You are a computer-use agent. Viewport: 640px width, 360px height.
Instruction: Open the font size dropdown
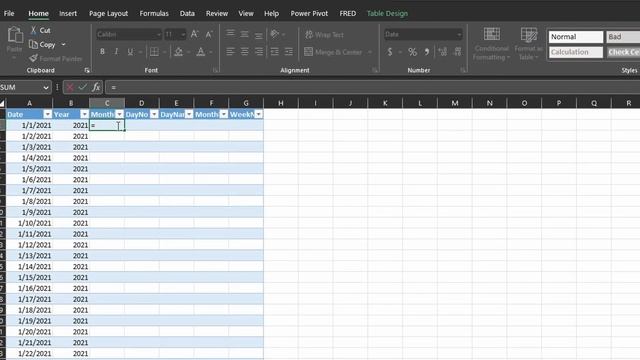pyautogui.click(x=183, y=35)
